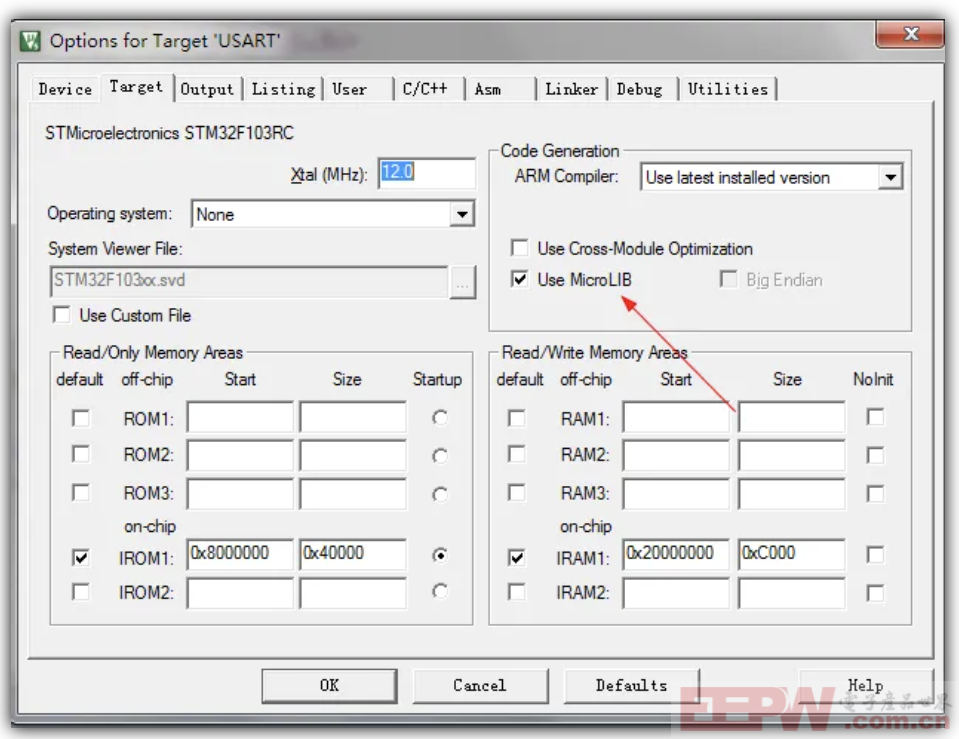Edit the IRAM1 Start field 0x20000000
This screenshot has height=739, width=959.
[676, 554]
